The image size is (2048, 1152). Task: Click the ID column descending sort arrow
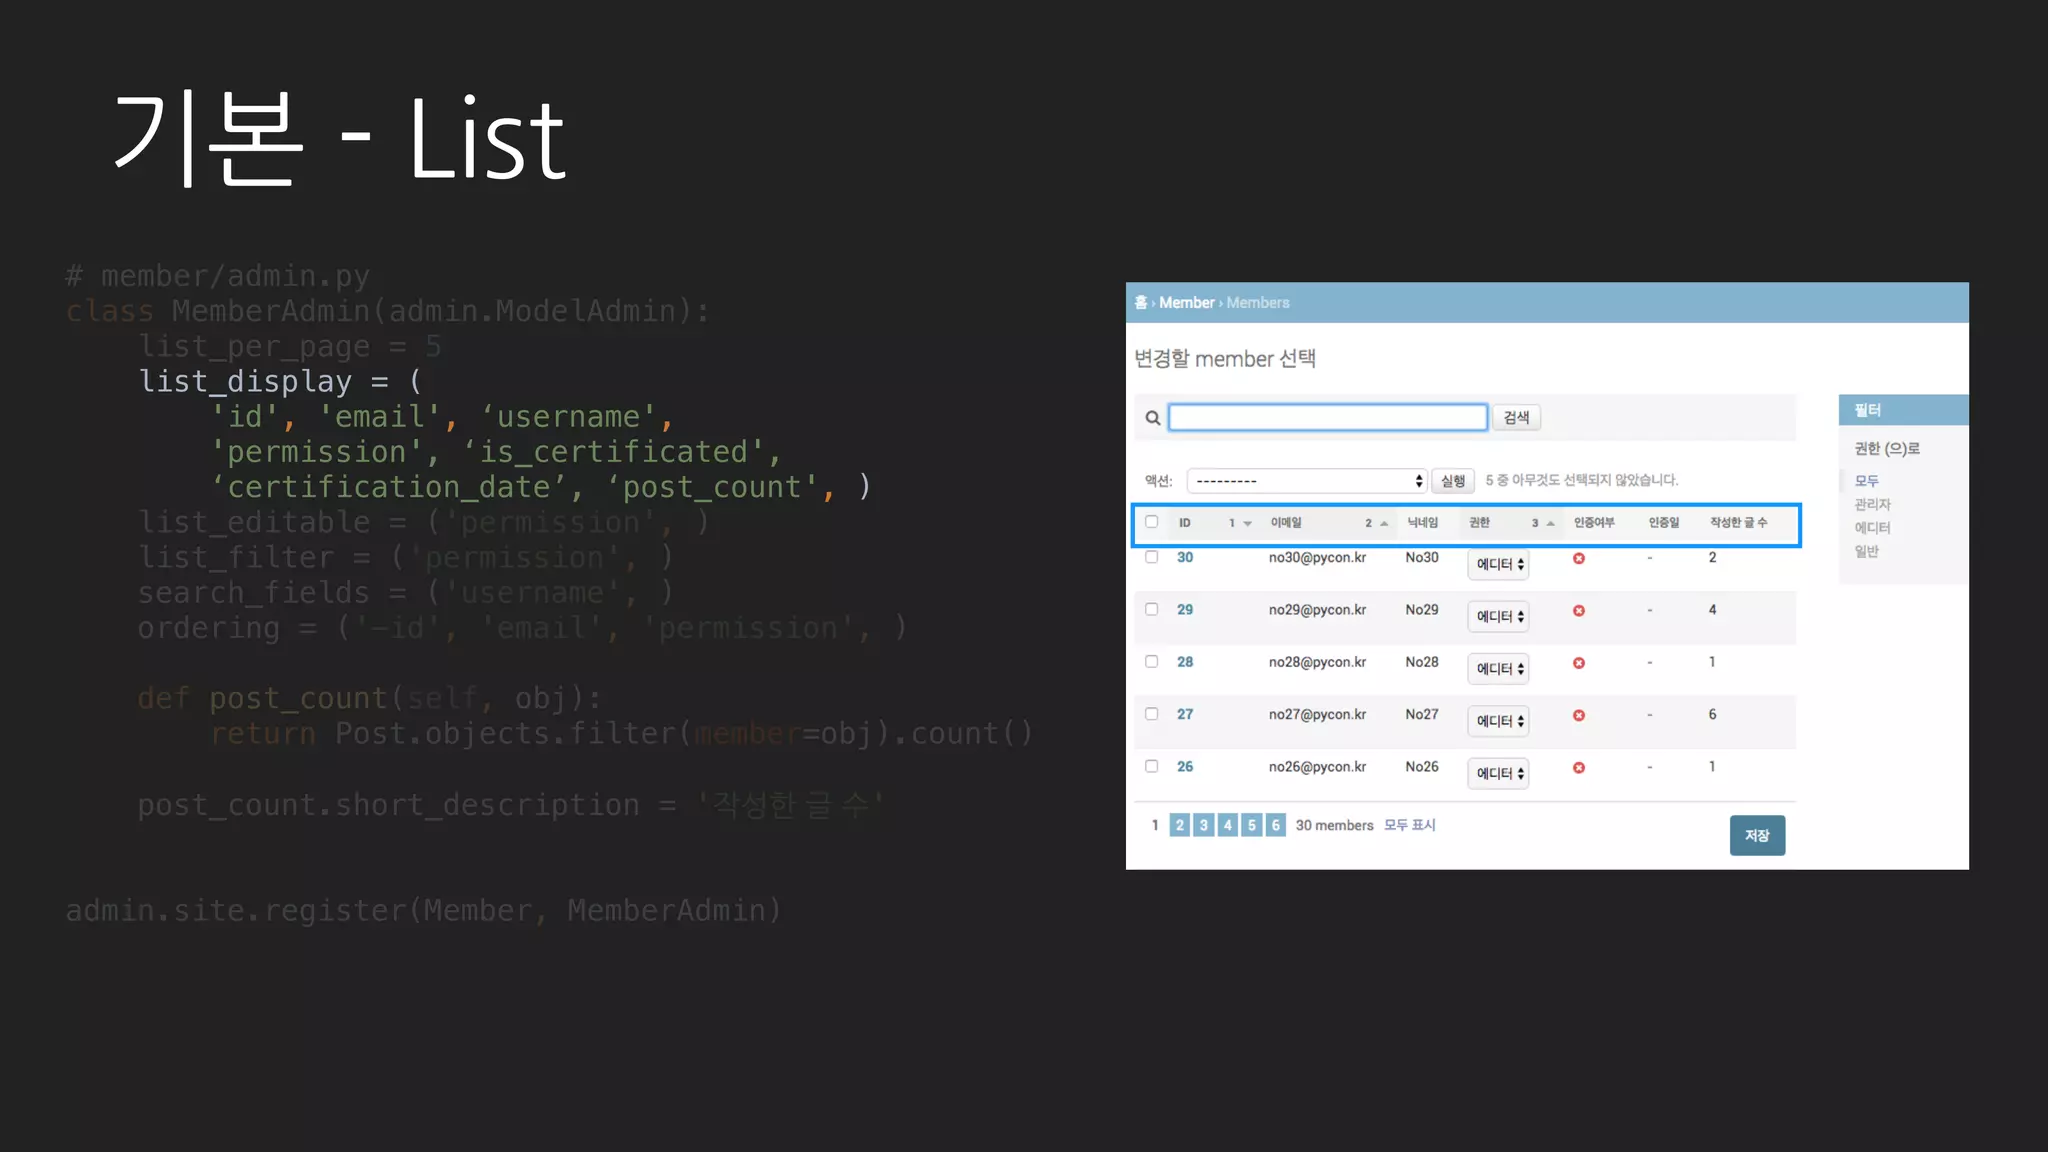point(1247,523)
